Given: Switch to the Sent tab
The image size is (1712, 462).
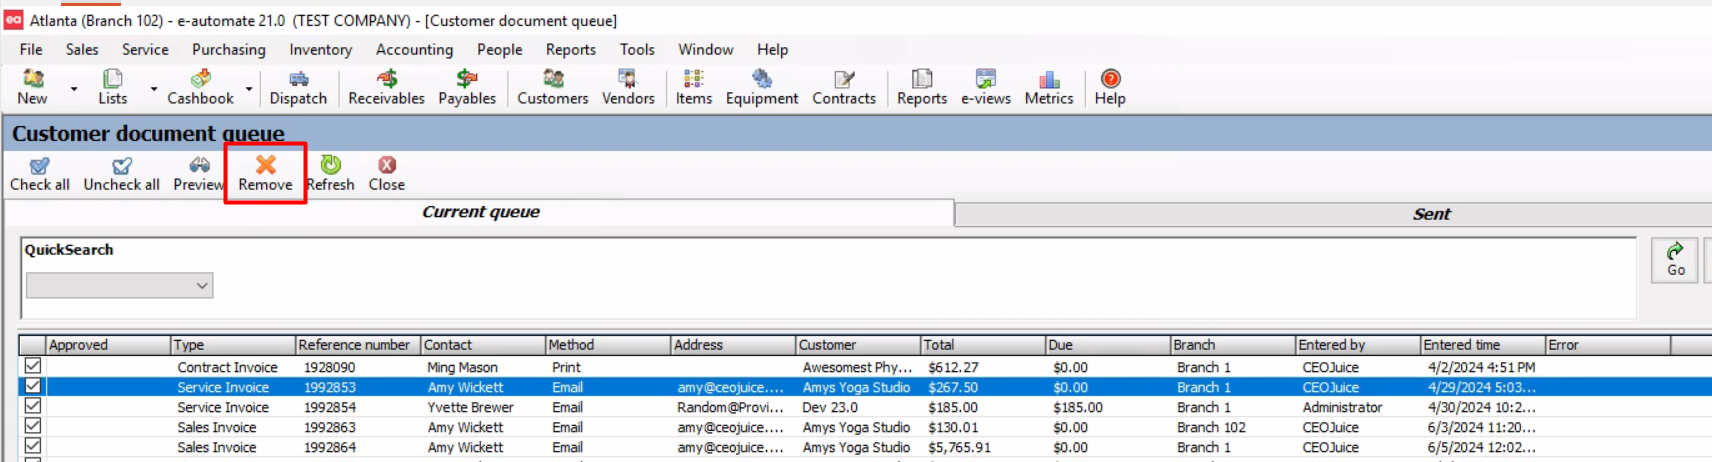Looking at the screenshot, I should tap(1432, 214).
